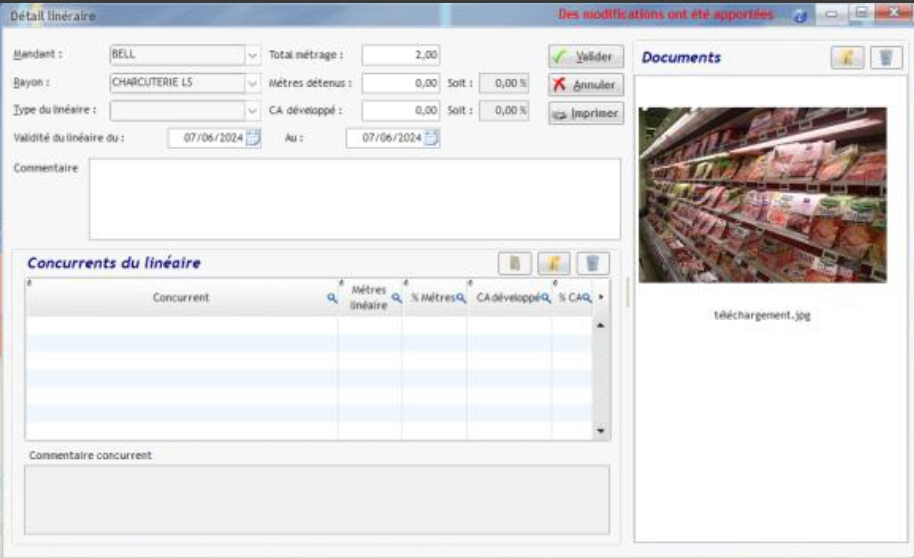914x558 pixels.
Task: Click the new competitor icon above the table
Action: point(515,263)
